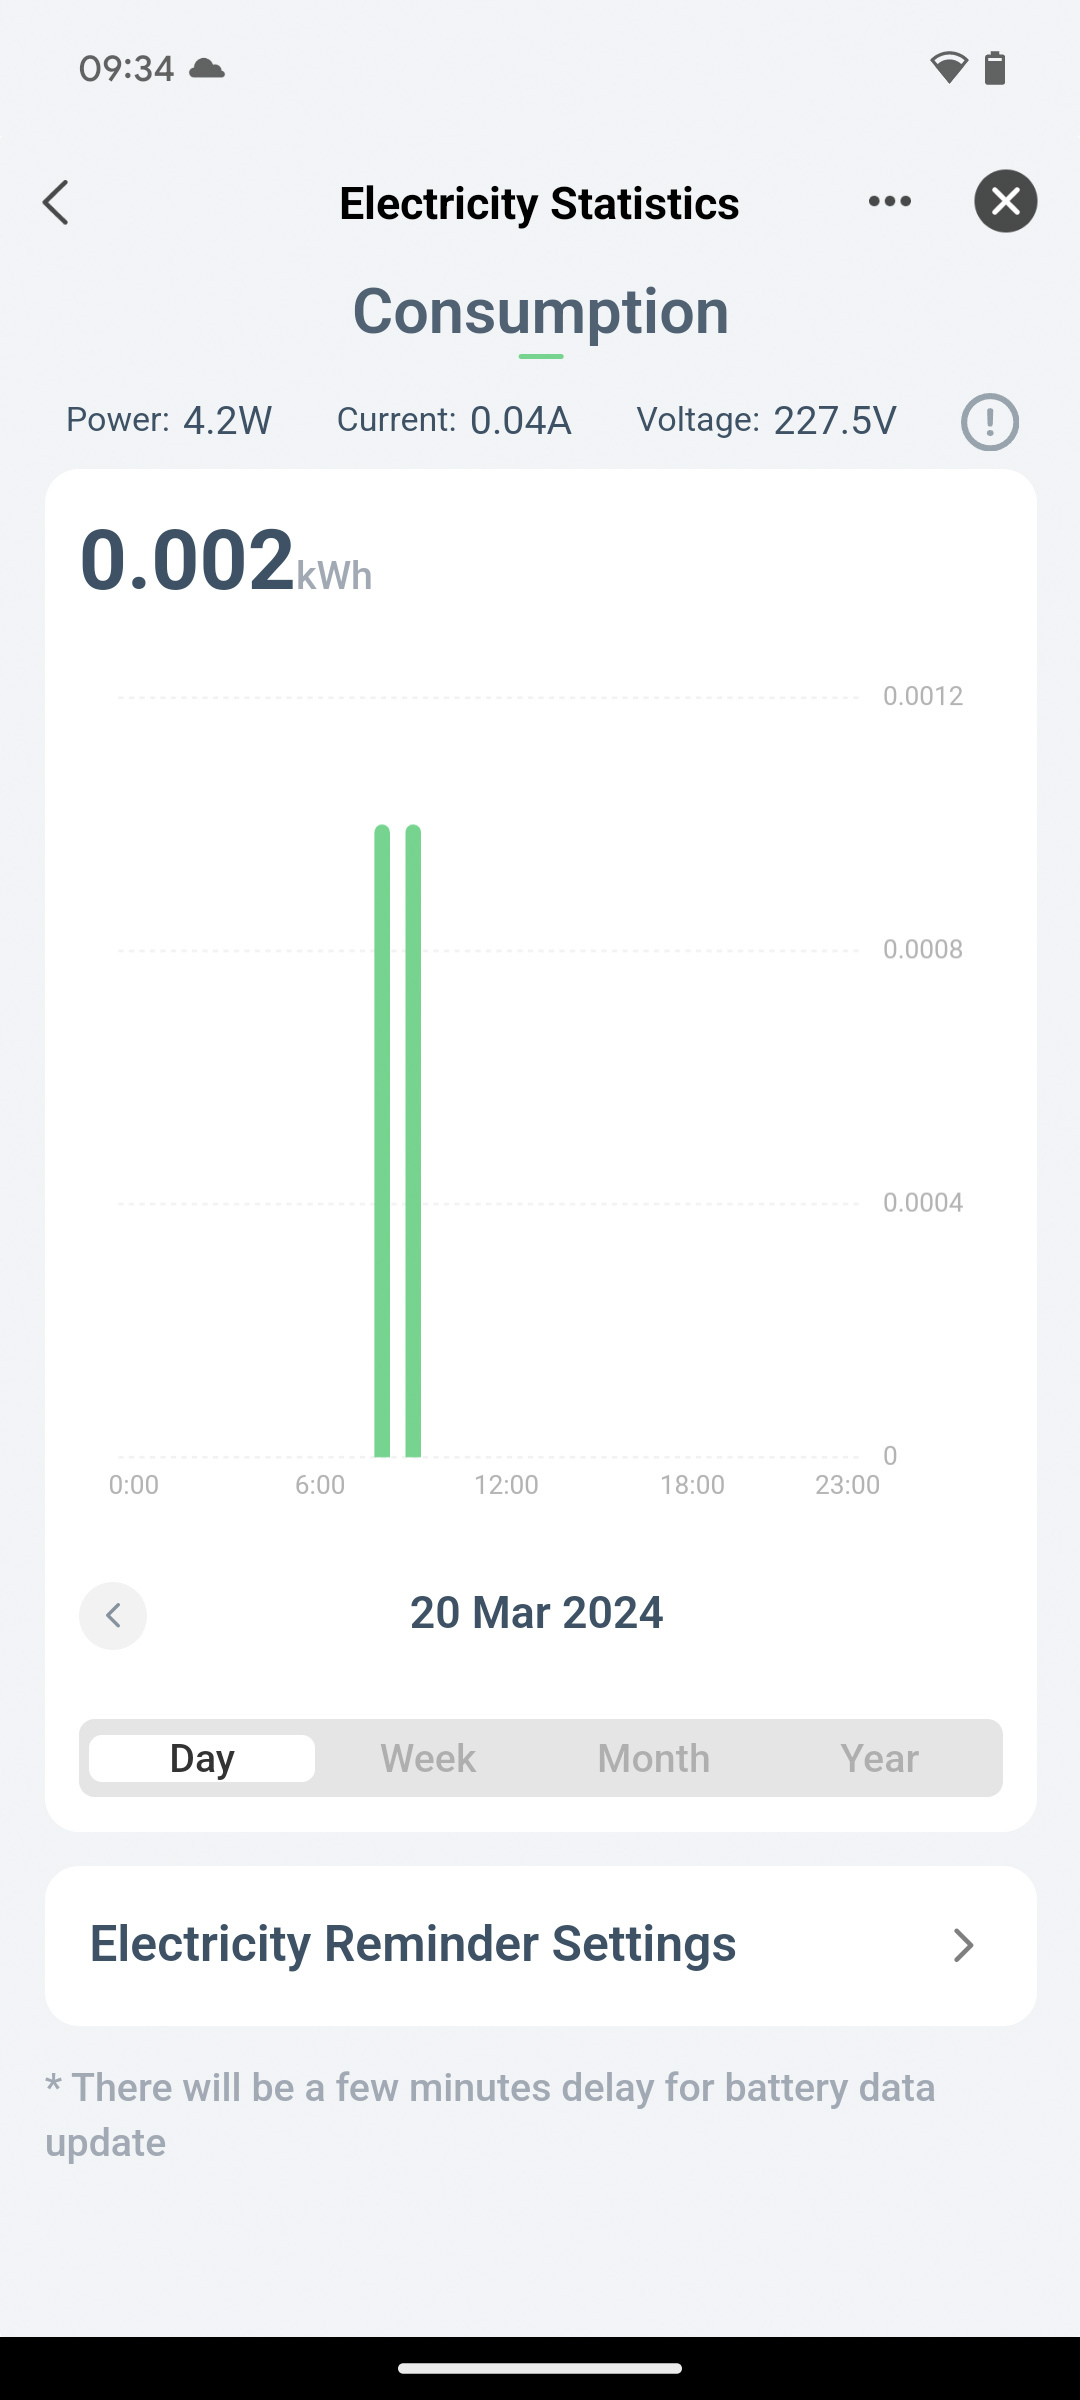Tap the 20 Mar 2024 date label
Image resolution: width=1080 pixels, height=2400 pixels.
(536, 1613)
